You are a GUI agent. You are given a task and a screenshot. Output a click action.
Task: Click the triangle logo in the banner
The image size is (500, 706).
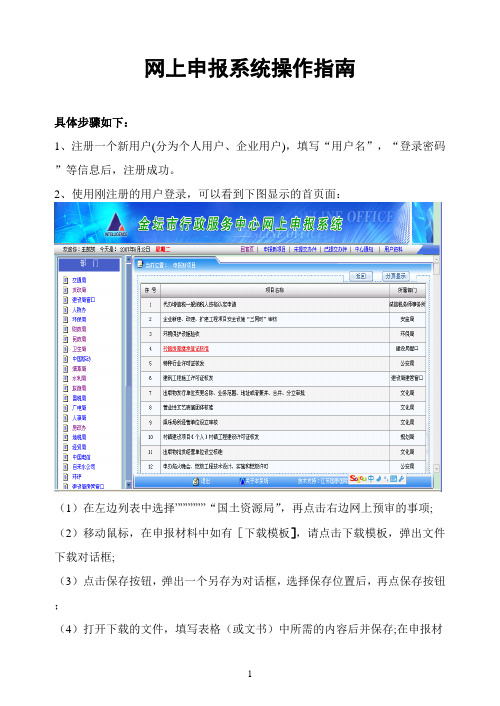(x=116, y=224)
